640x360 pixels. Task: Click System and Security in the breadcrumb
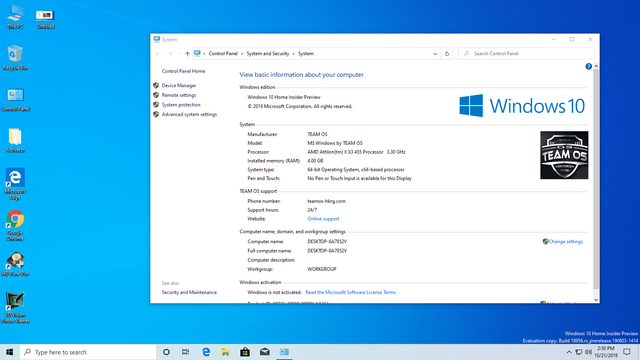(268, 53)
